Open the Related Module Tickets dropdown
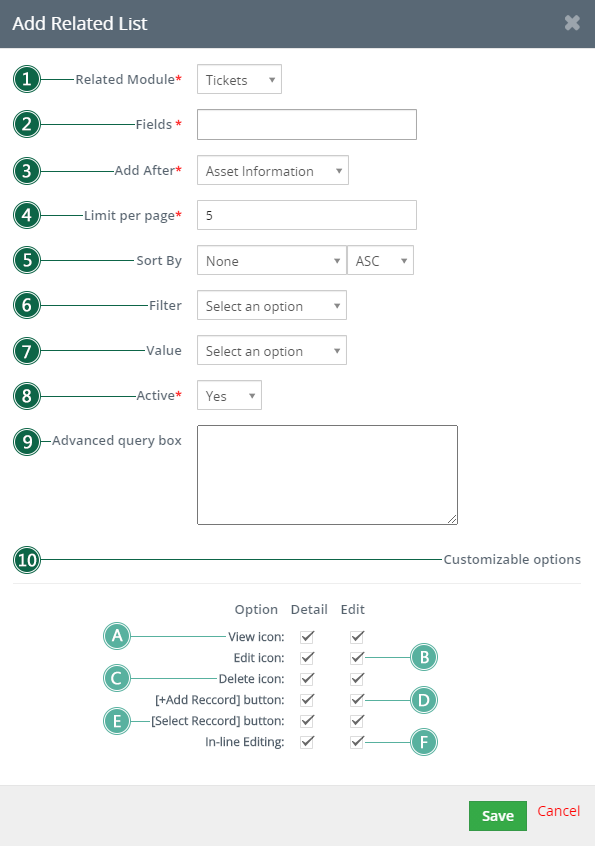This screenshot has height=846, width=595. pyautogui.click(x=239, y=79)
